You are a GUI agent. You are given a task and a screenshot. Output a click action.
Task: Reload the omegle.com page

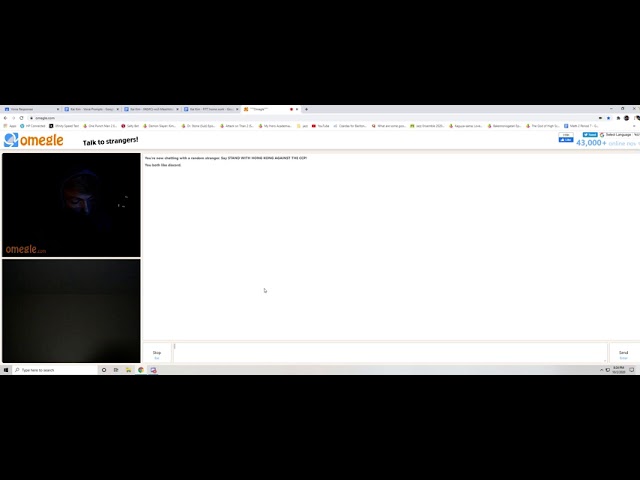point(22,118)
